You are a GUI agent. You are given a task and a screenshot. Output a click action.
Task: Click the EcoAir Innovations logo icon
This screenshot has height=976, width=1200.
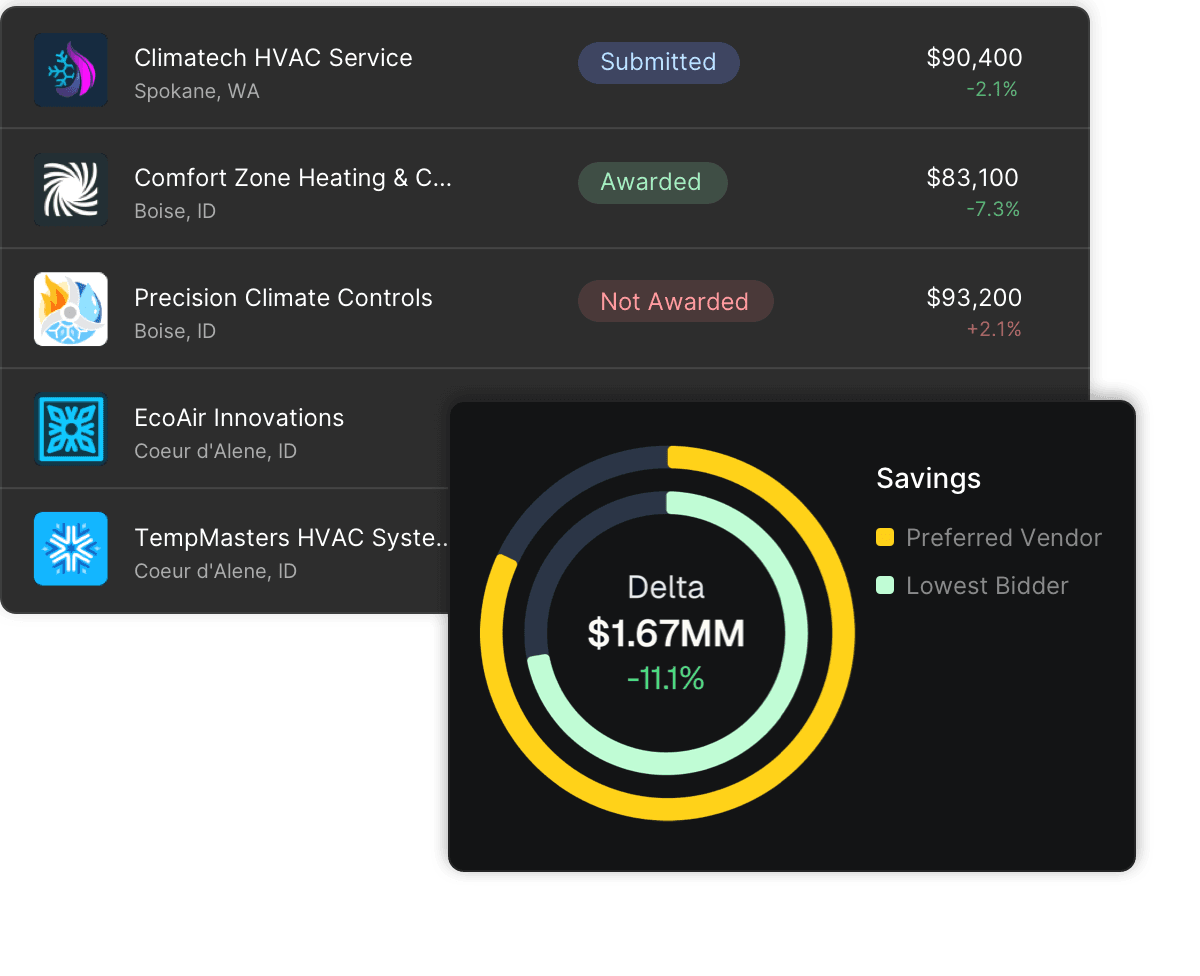pyautogui.click(x=71, y=430)
